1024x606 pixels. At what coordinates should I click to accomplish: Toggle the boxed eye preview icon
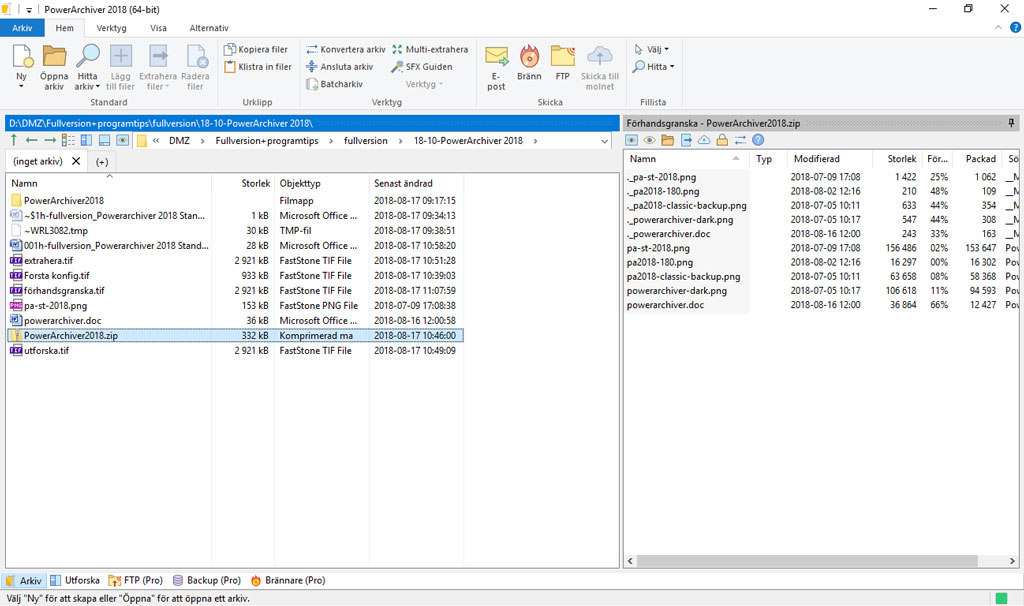[632, 140]
